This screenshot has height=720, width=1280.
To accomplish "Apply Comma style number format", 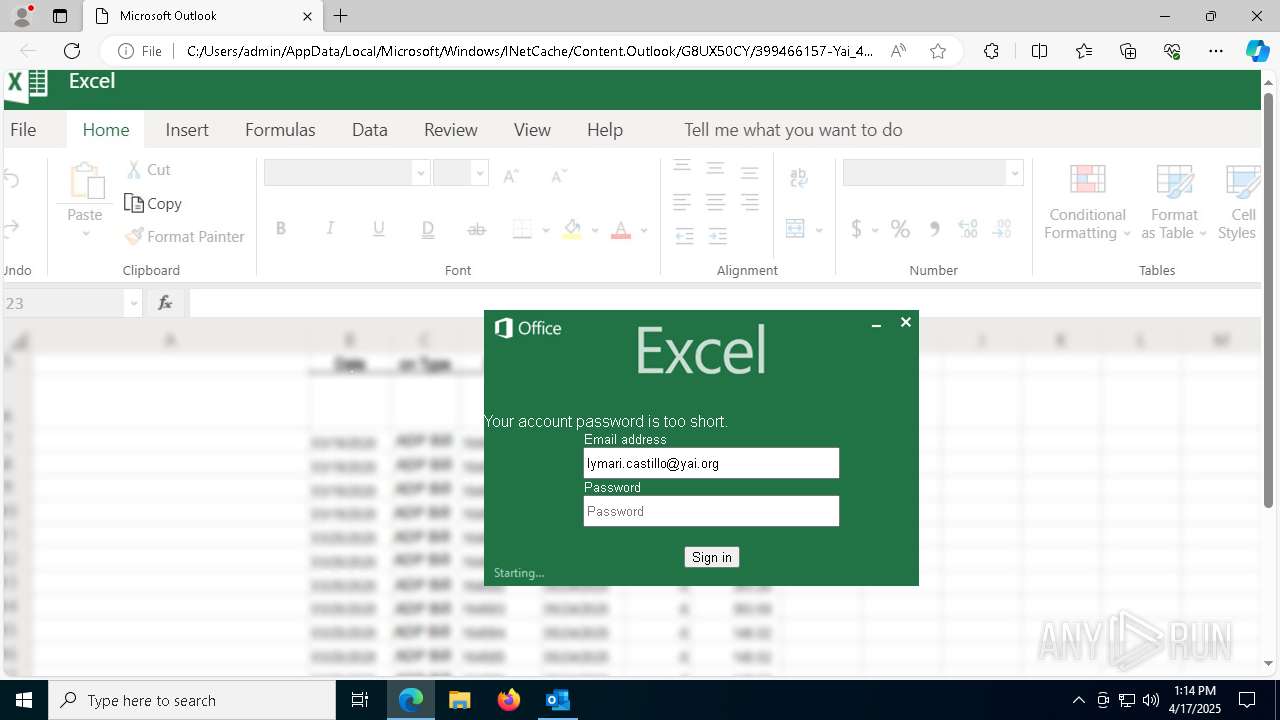I will pyautogui.click(x=935, y=229).
